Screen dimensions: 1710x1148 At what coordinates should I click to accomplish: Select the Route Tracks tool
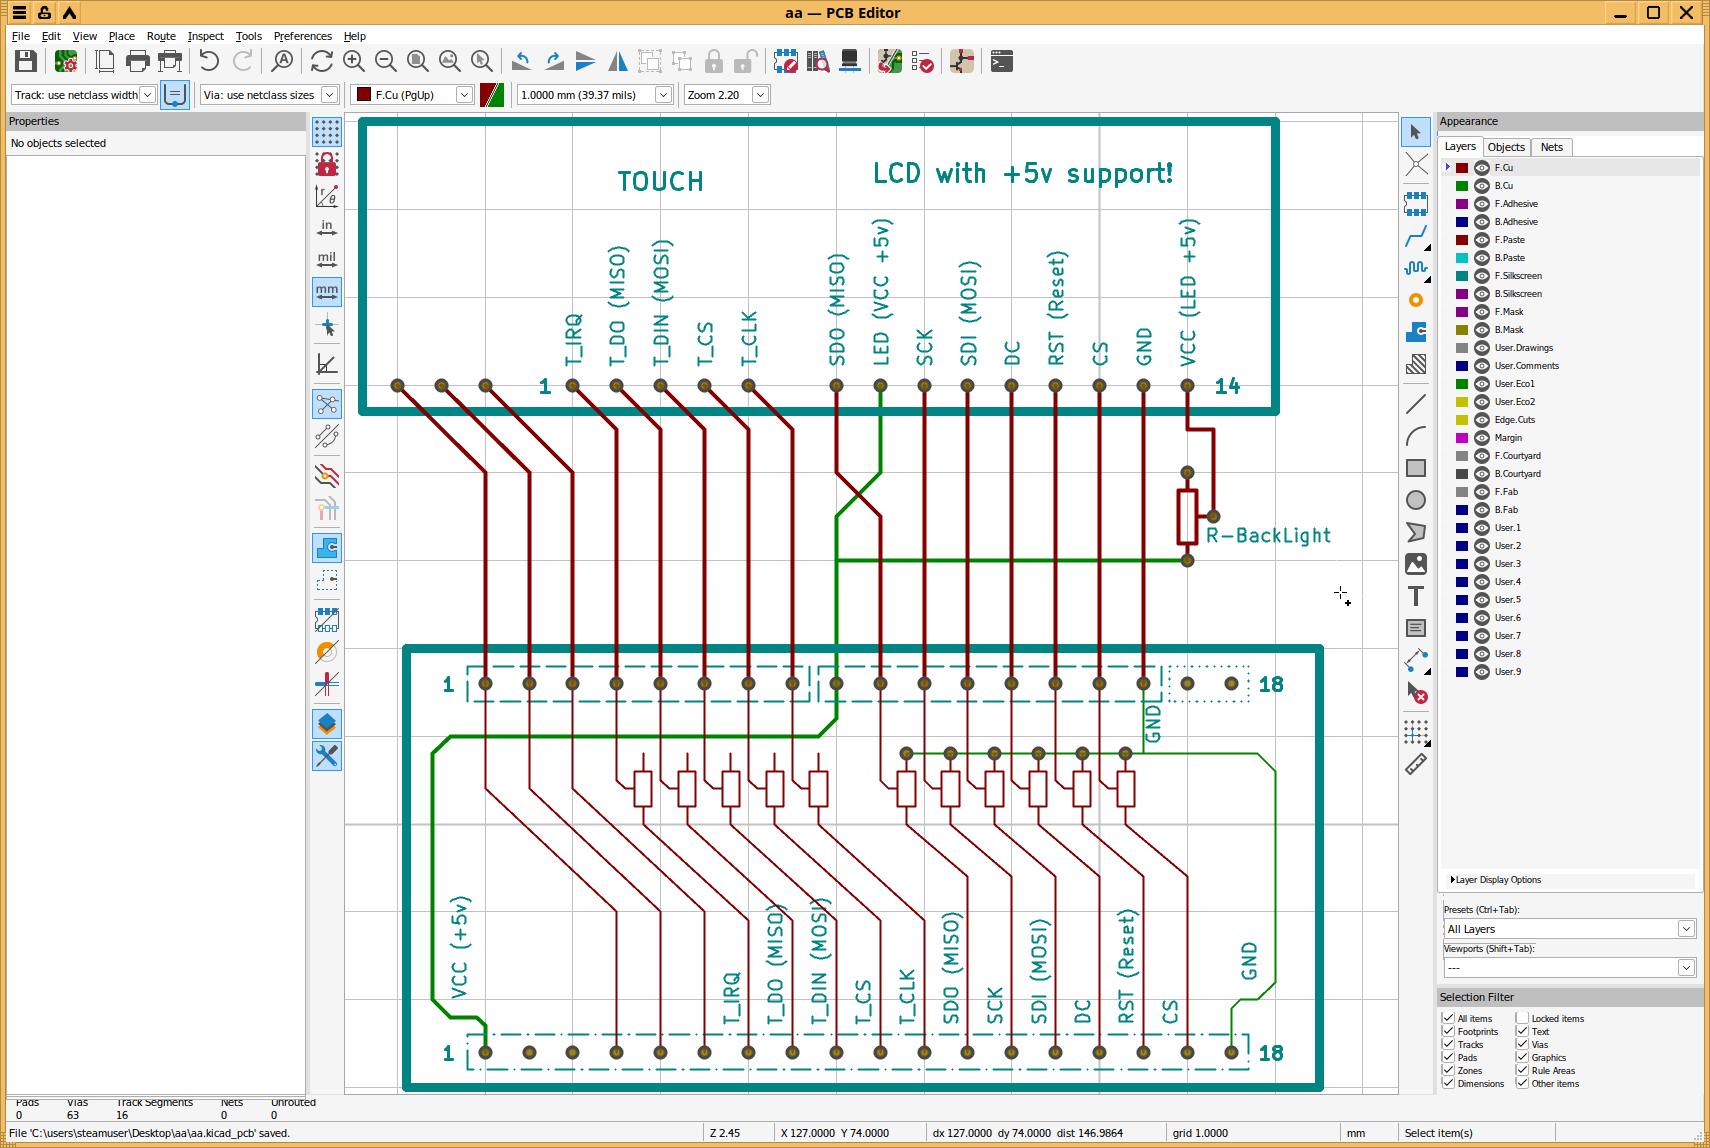click(1416, 236)
